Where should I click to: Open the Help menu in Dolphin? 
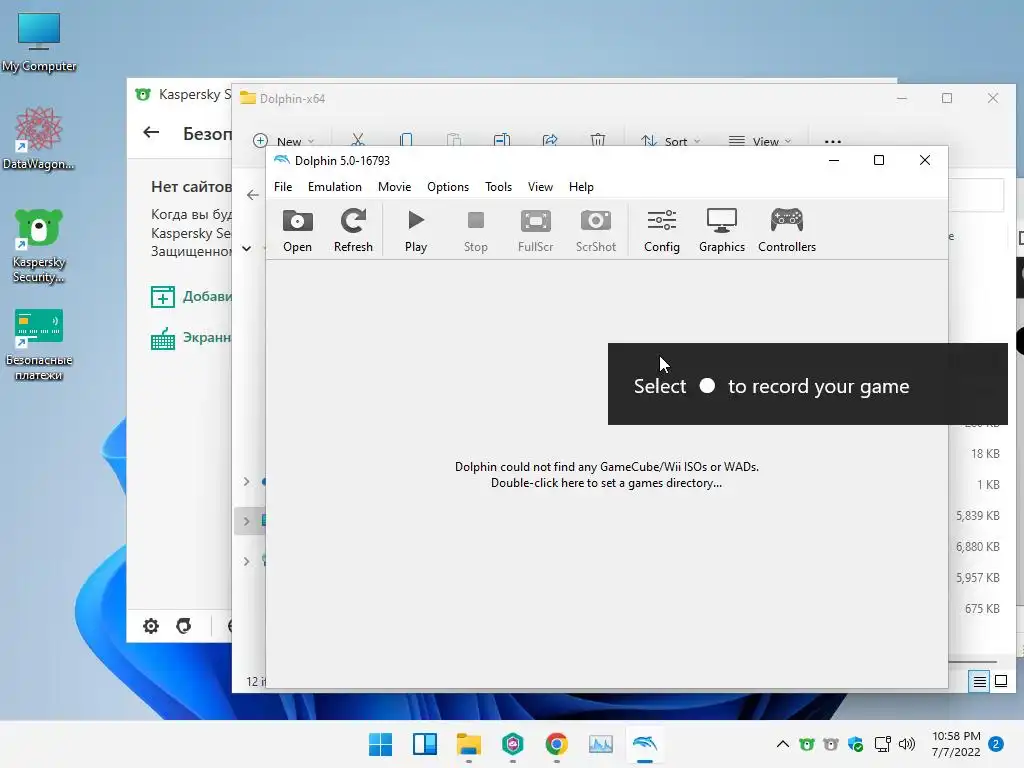tap(581, 187)
